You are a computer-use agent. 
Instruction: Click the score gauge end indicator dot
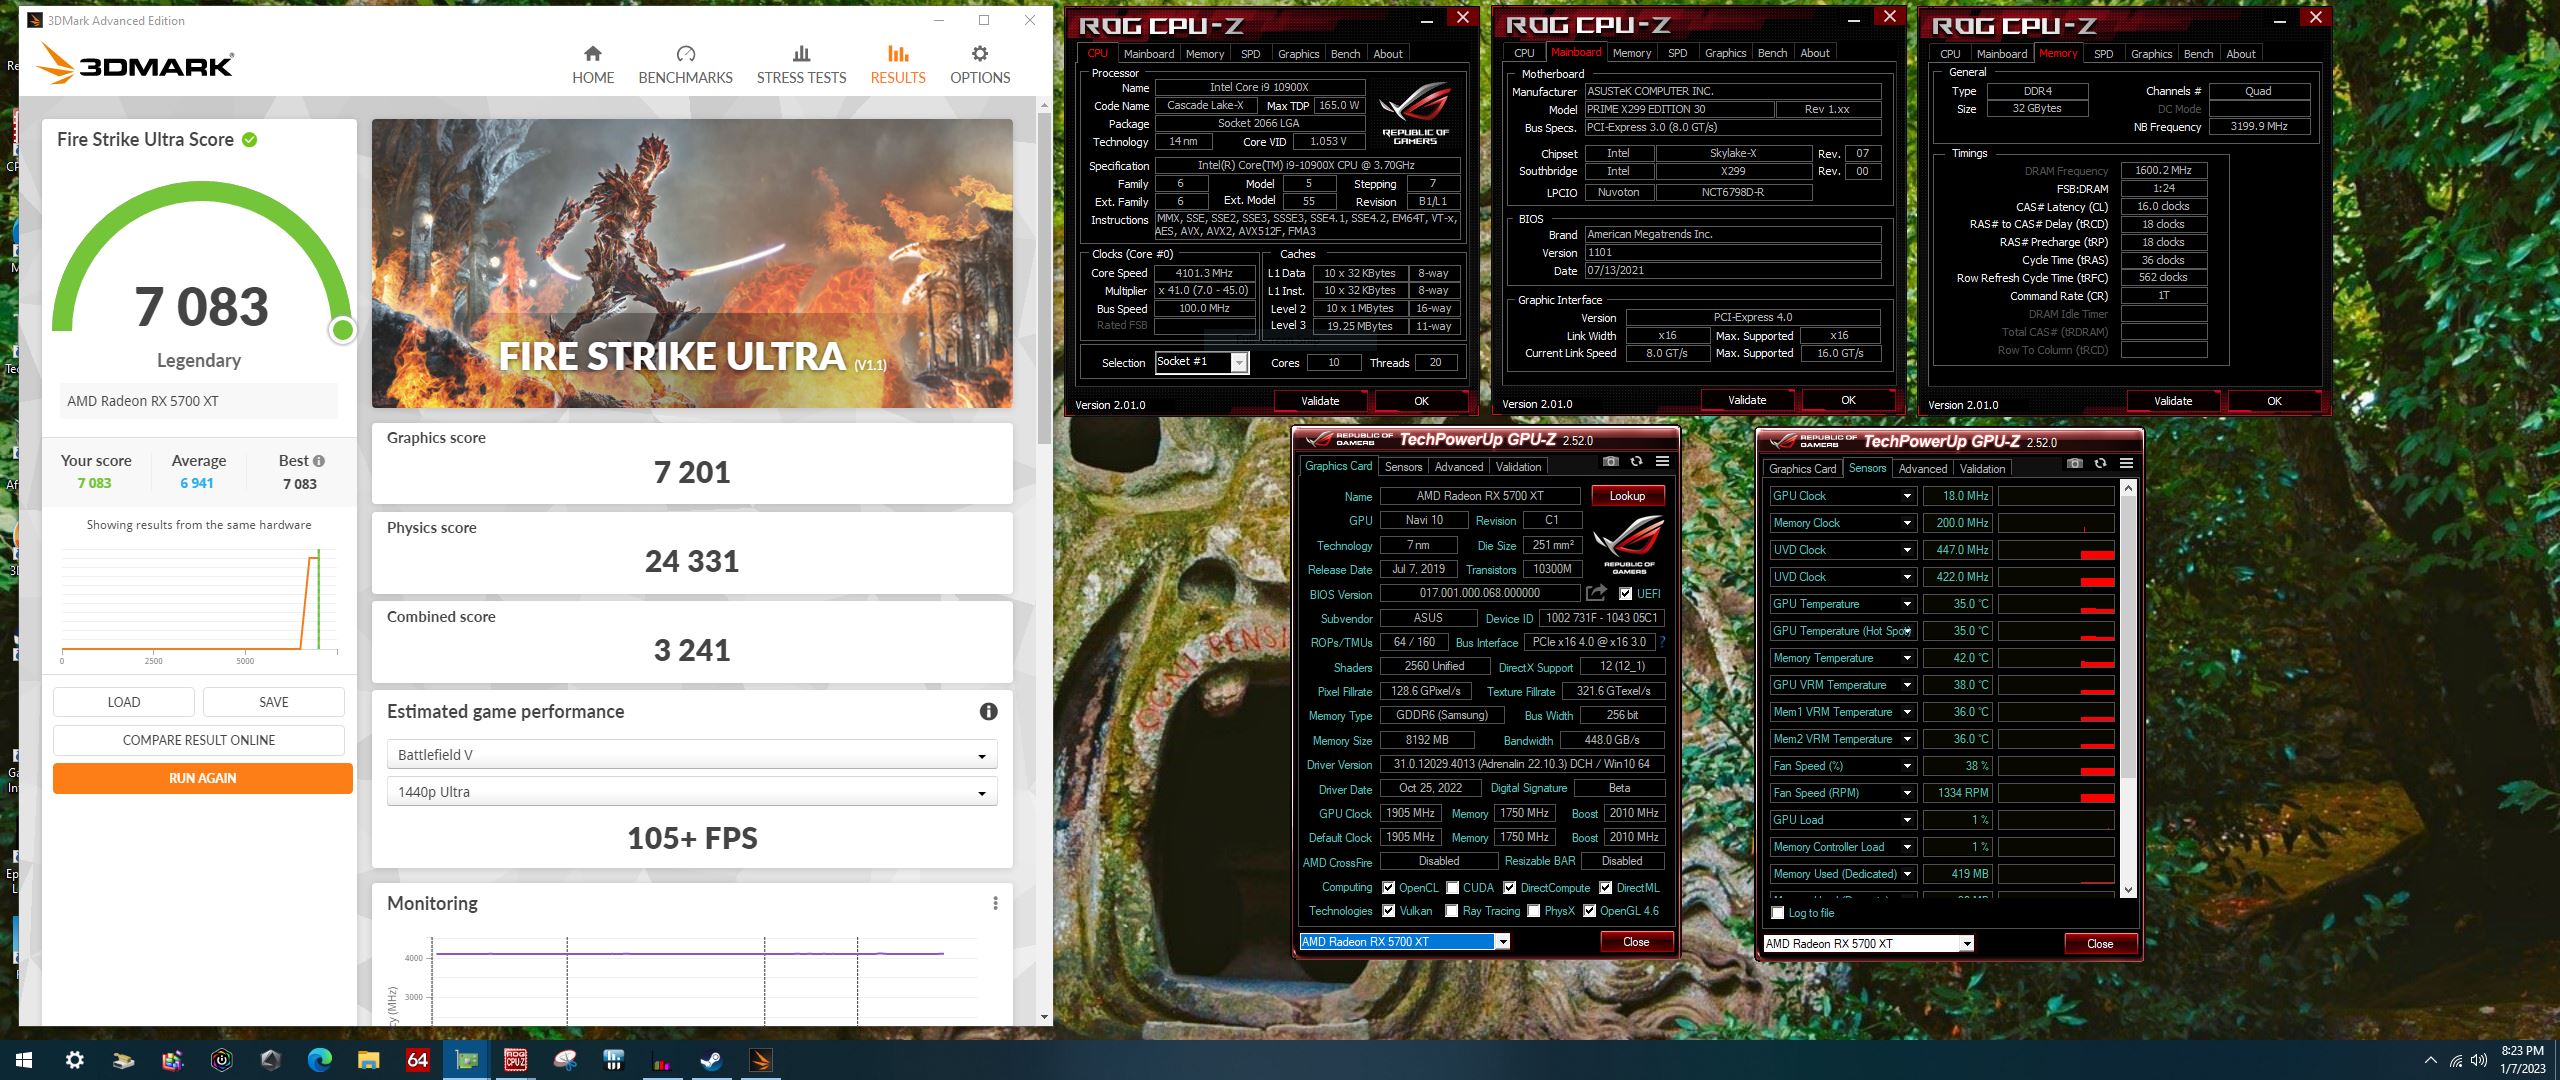pos(342,329)
